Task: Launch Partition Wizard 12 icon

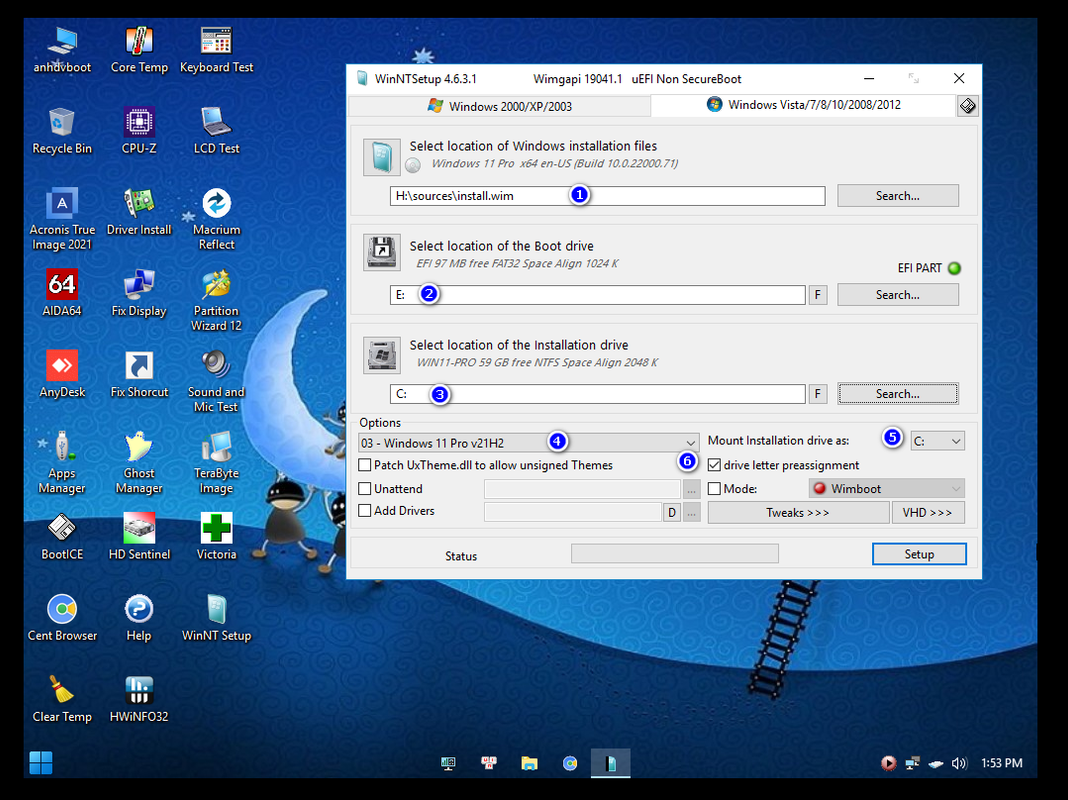Action: click(216, 300)
